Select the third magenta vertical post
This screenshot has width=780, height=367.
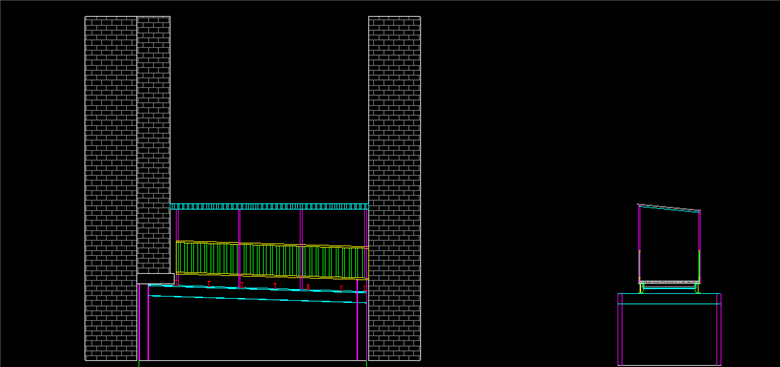coord(301,249)
